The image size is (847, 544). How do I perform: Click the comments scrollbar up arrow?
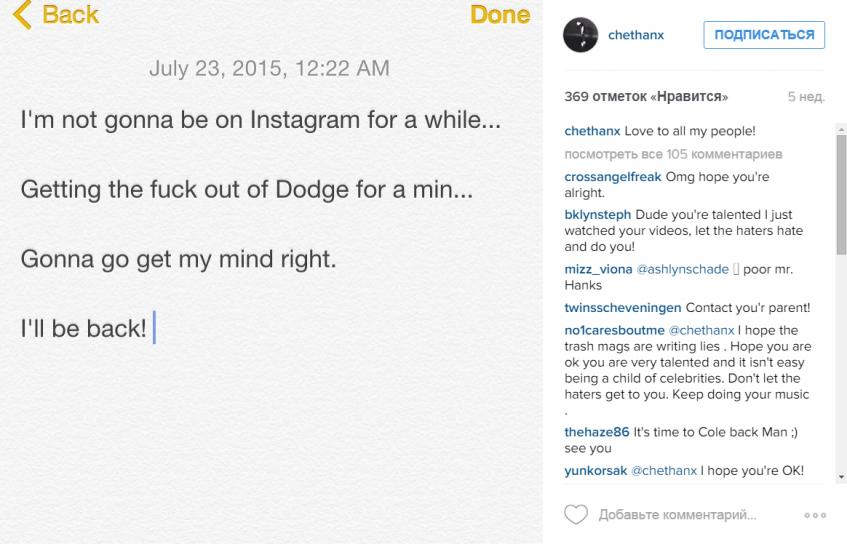click(841, 130)
